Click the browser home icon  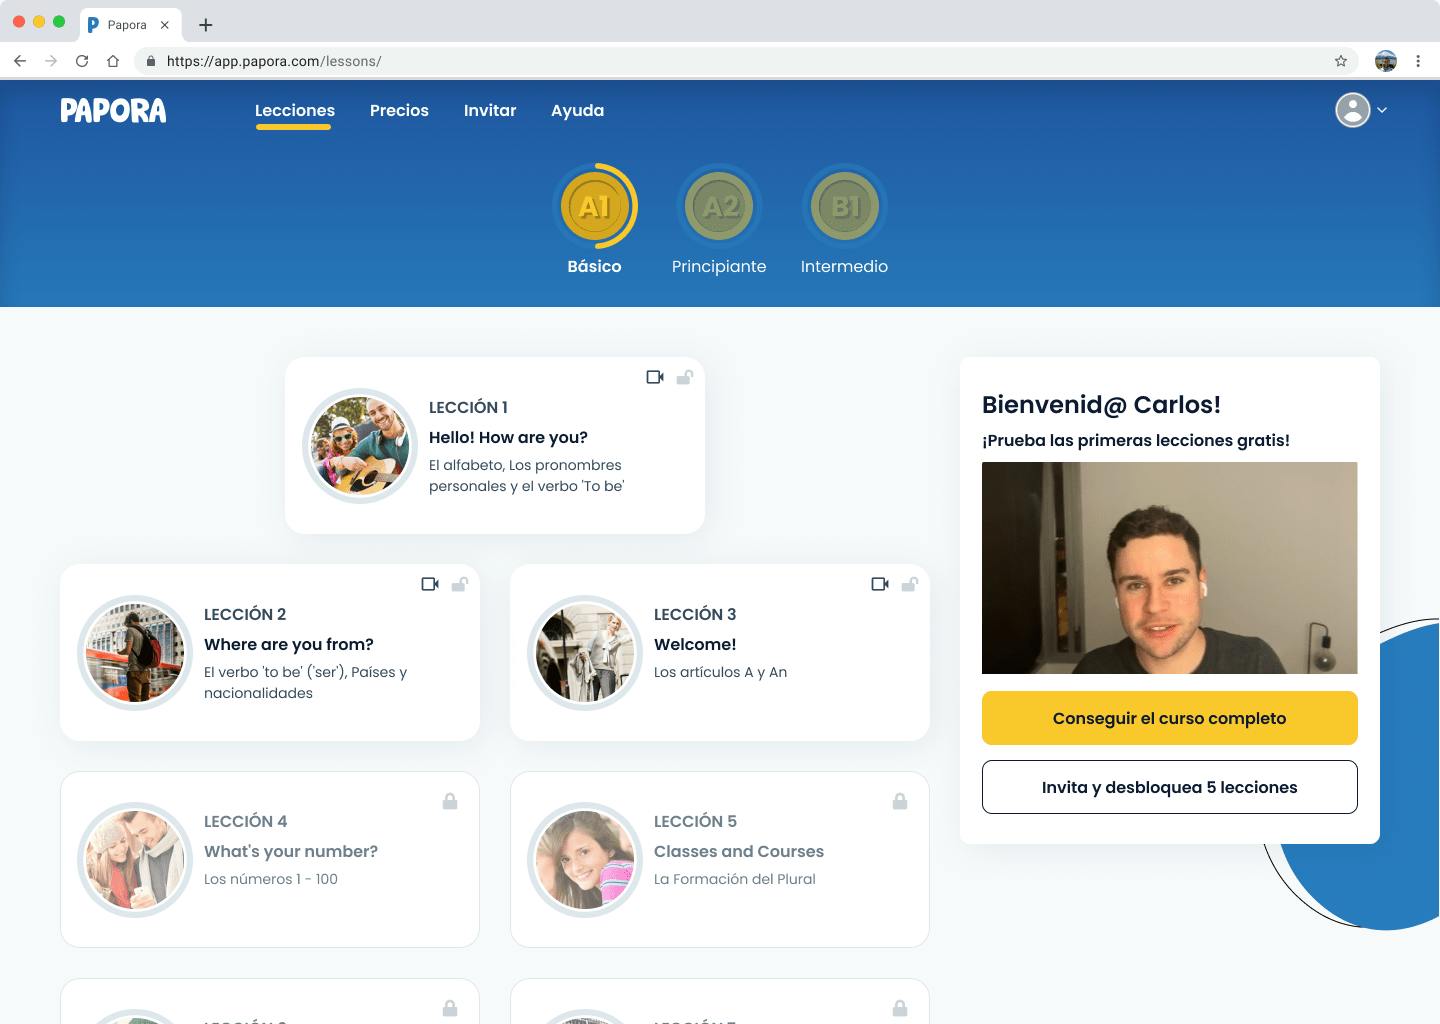pos(113,61)
